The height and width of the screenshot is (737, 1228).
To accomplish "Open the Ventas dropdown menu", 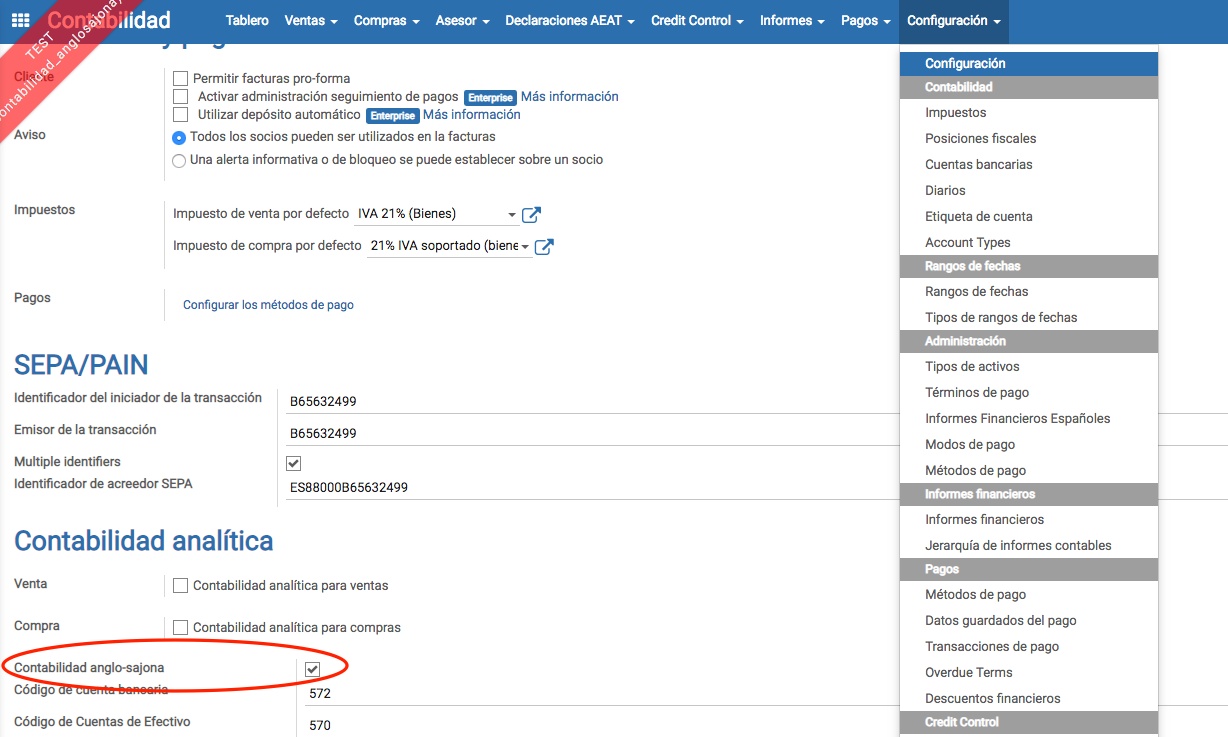I will pos(310,20).
